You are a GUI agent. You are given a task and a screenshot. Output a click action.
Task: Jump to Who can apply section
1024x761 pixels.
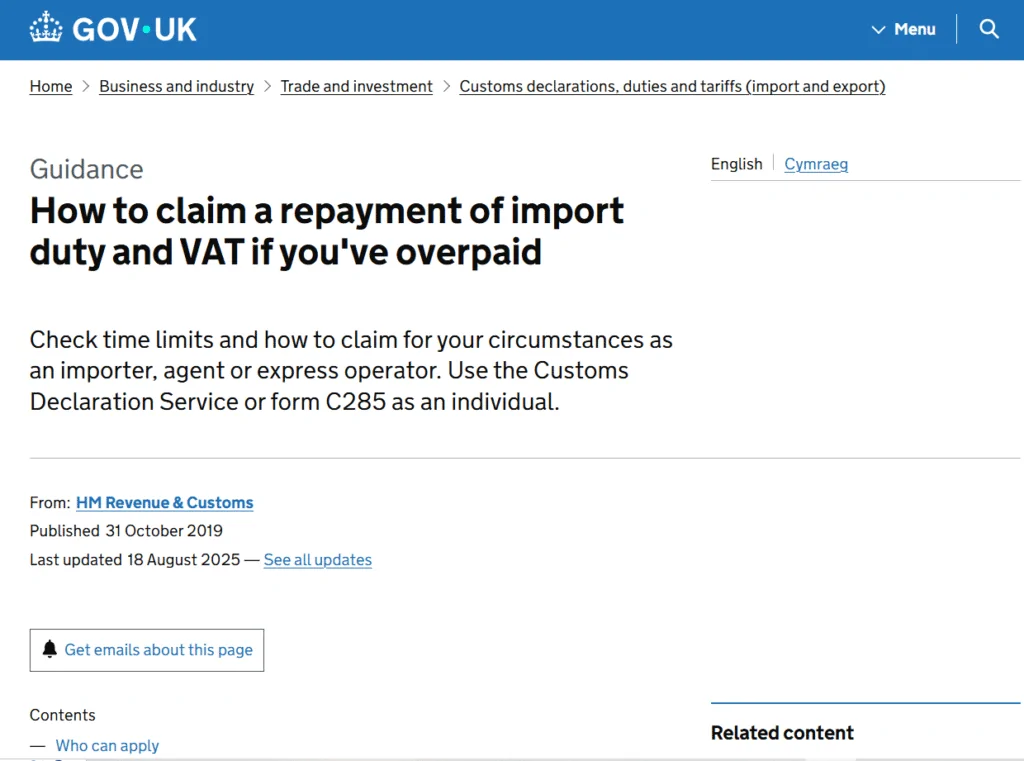point(107,745)
